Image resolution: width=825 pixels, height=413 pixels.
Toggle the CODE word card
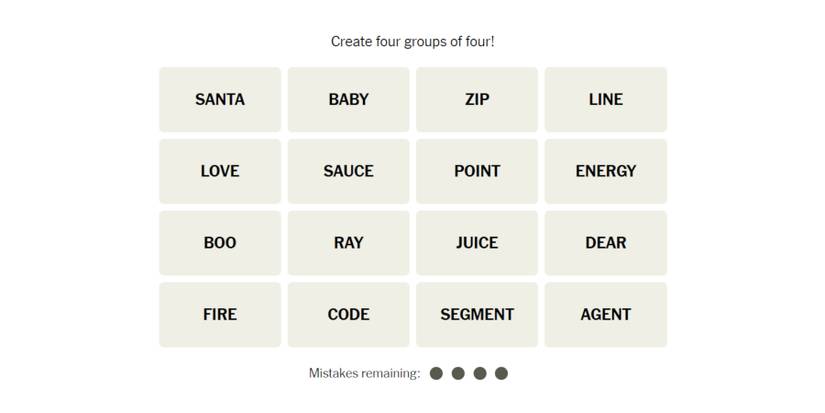(x=348, y=314)
